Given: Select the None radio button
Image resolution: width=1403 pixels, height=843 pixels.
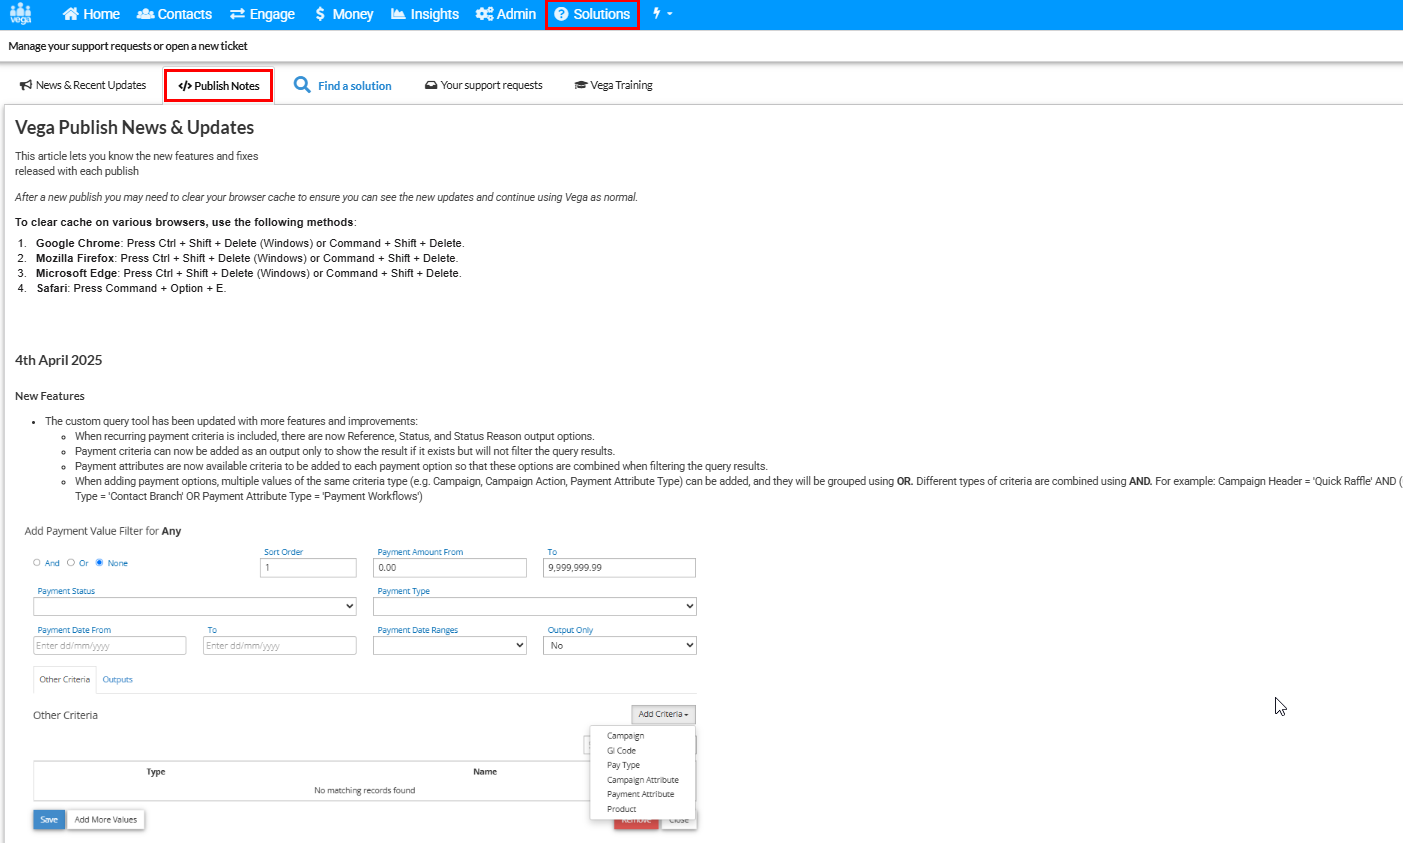Looking at the screenshot, I should tap(100, 563).
